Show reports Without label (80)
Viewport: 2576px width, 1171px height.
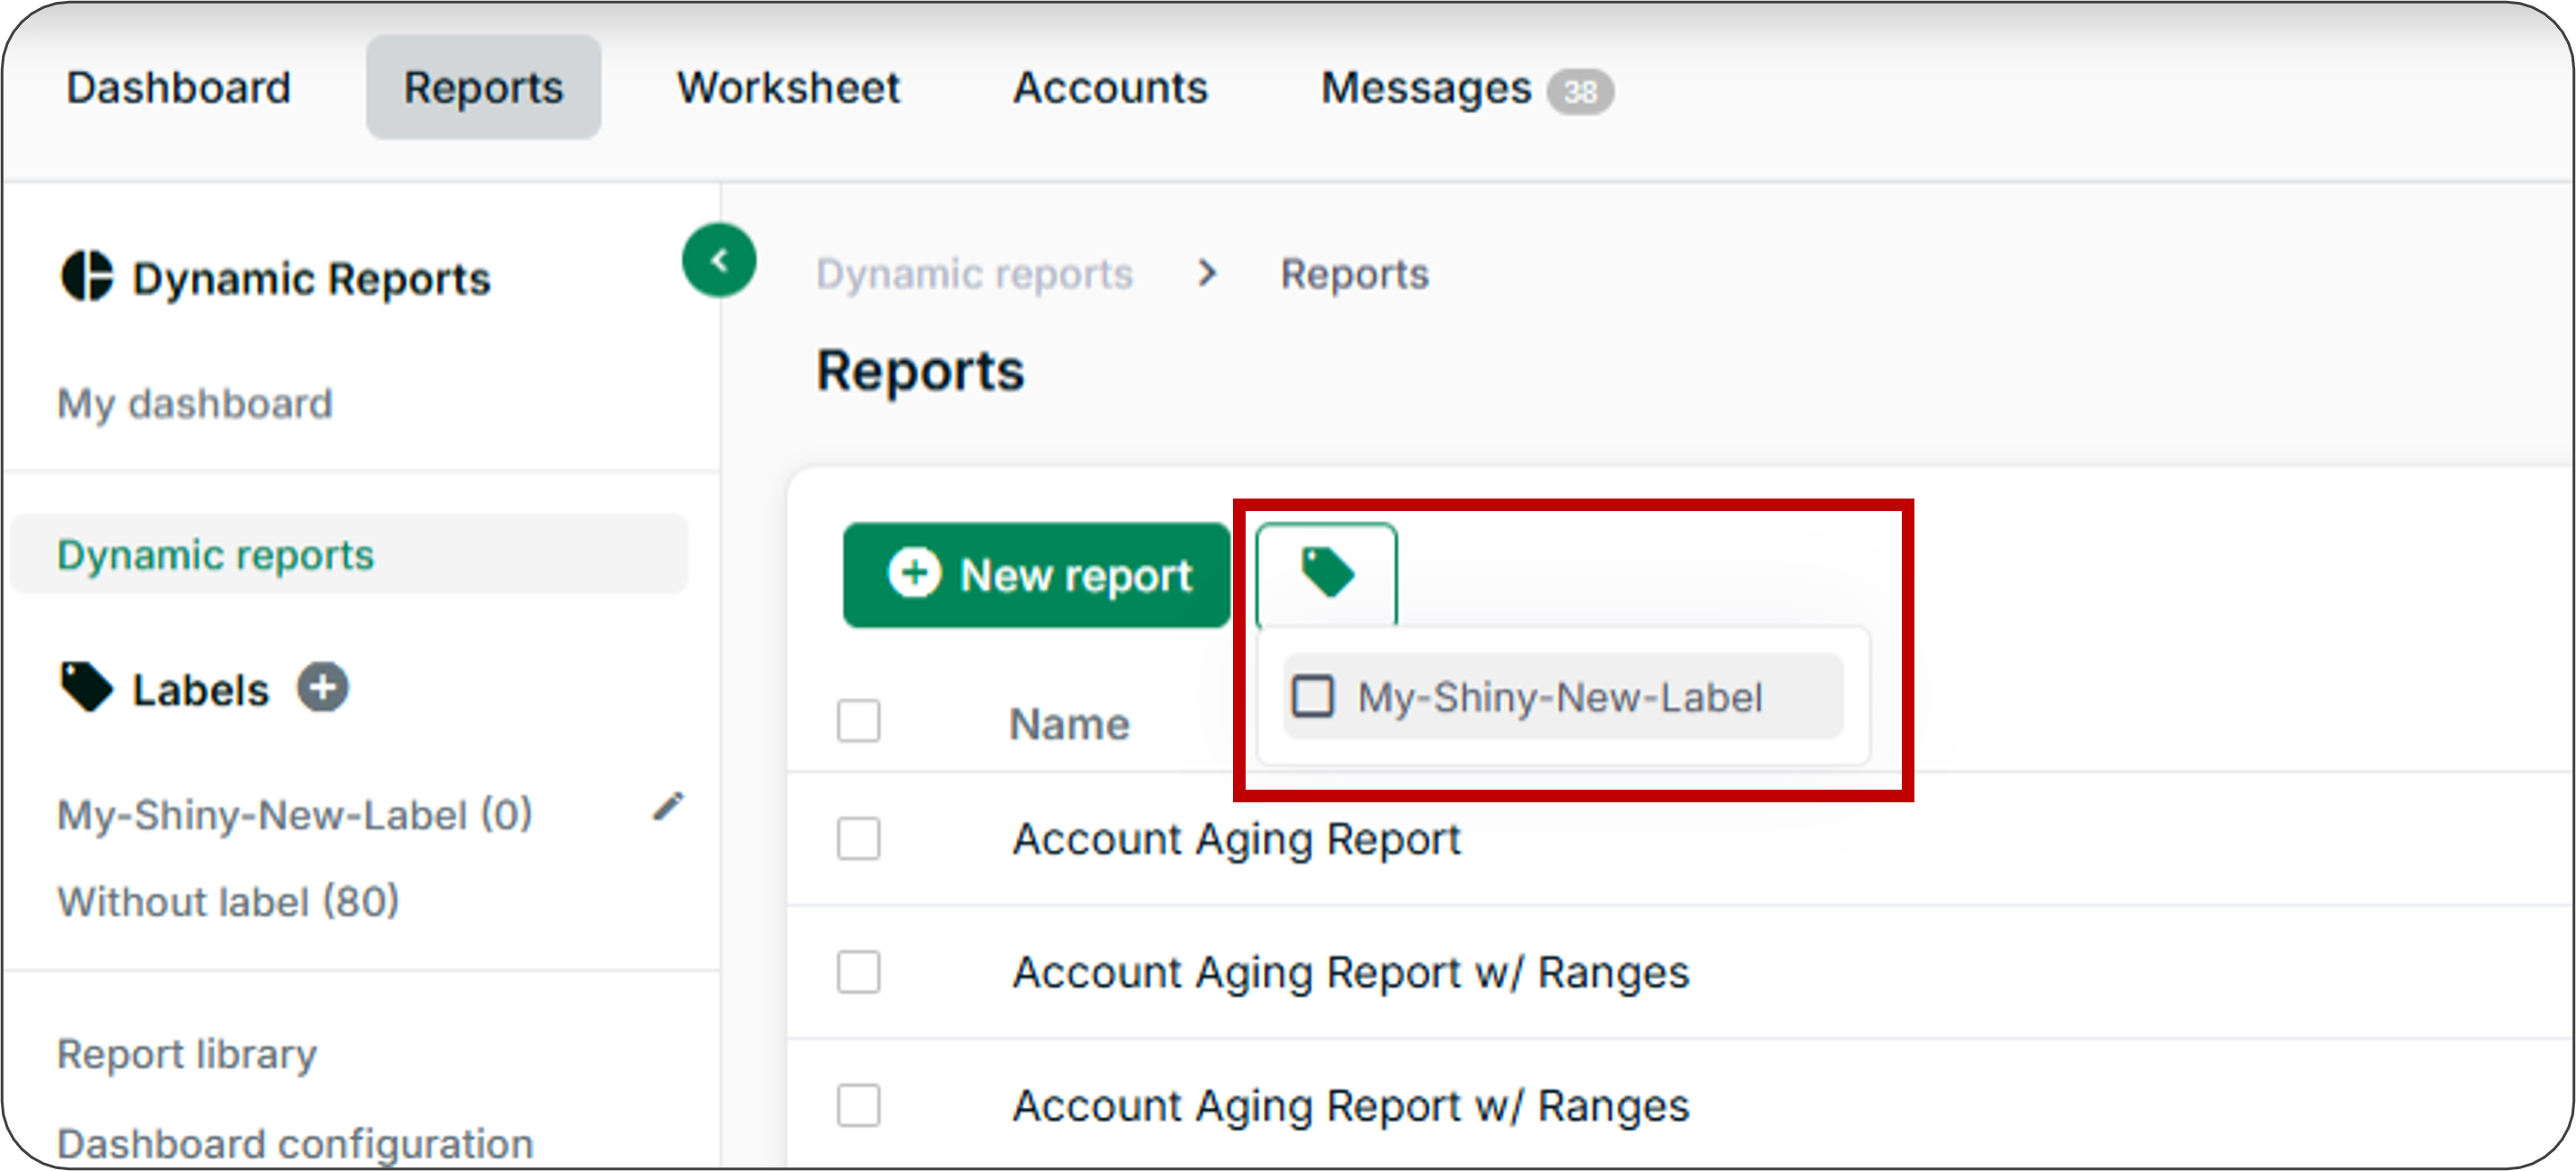229,901
